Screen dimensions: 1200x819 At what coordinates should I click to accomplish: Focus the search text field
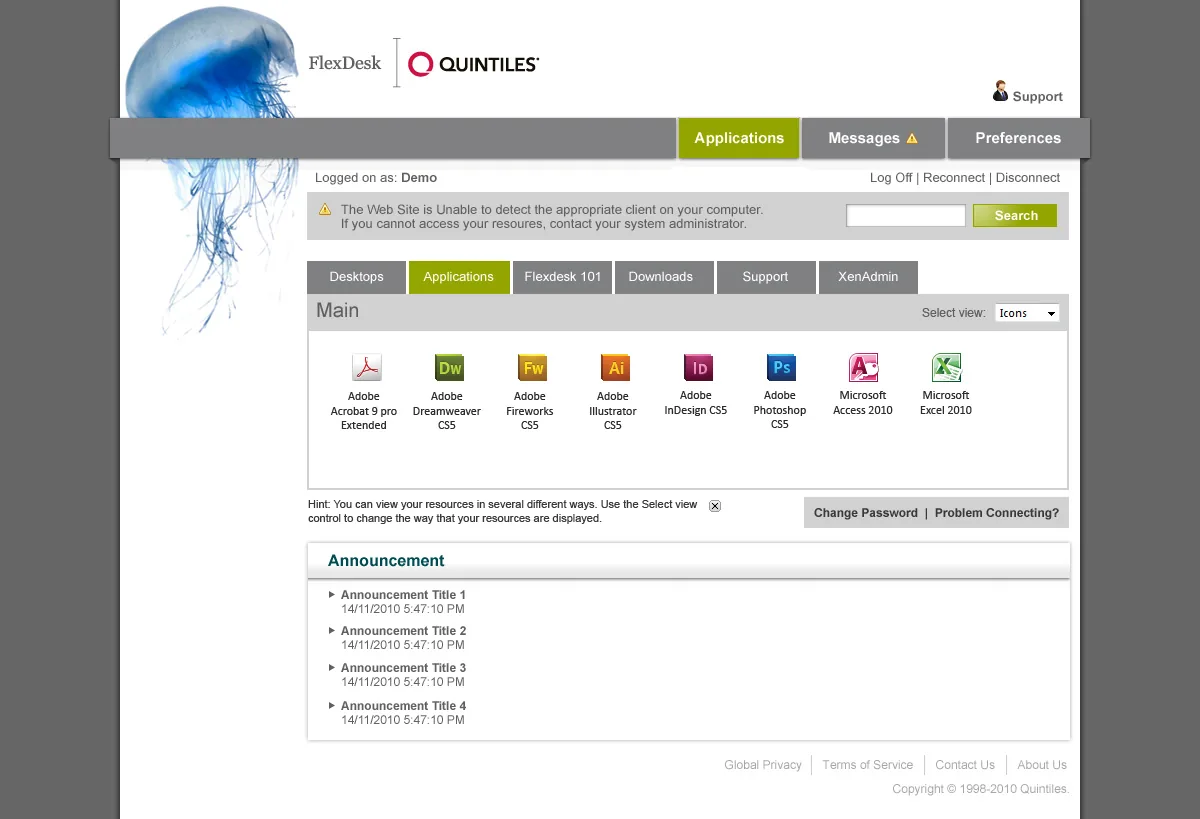coord(906,215)
